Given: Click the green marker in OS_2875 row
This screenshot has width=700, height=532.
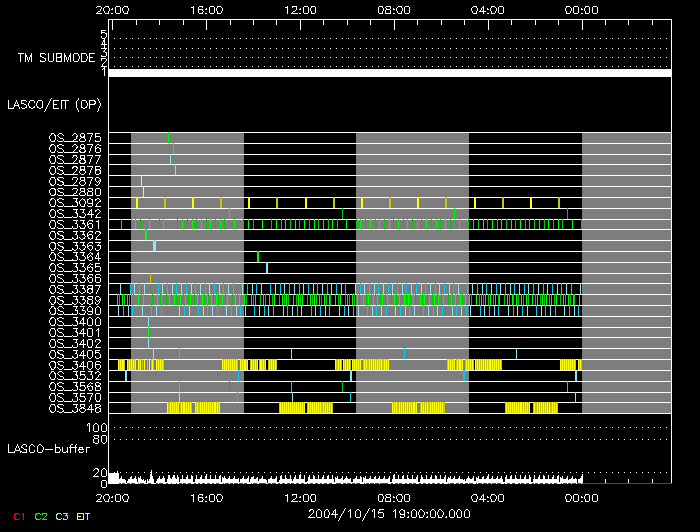Looking at the screenshot, I should coord(168,137).
